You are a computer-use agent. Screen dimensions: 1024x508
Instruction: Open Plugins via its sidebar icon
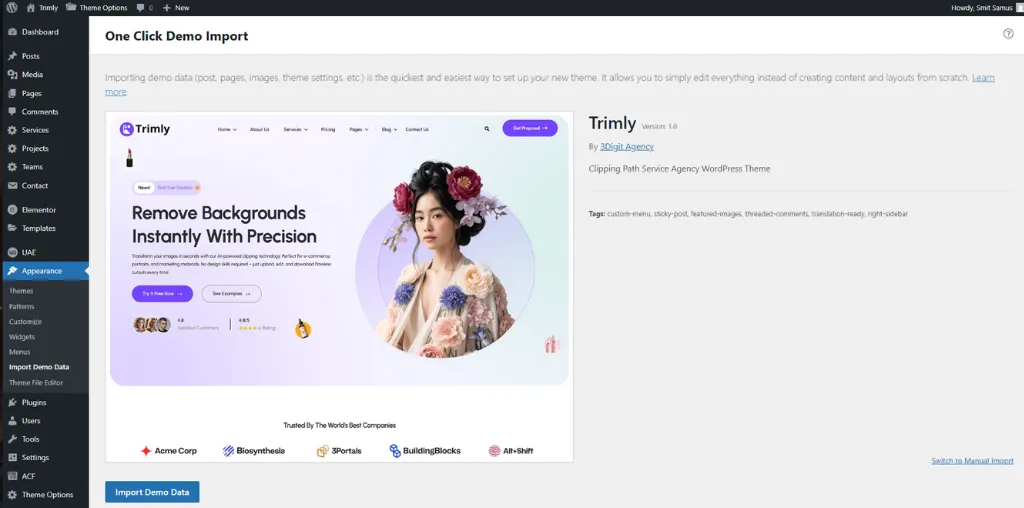[x=12, y=402]
